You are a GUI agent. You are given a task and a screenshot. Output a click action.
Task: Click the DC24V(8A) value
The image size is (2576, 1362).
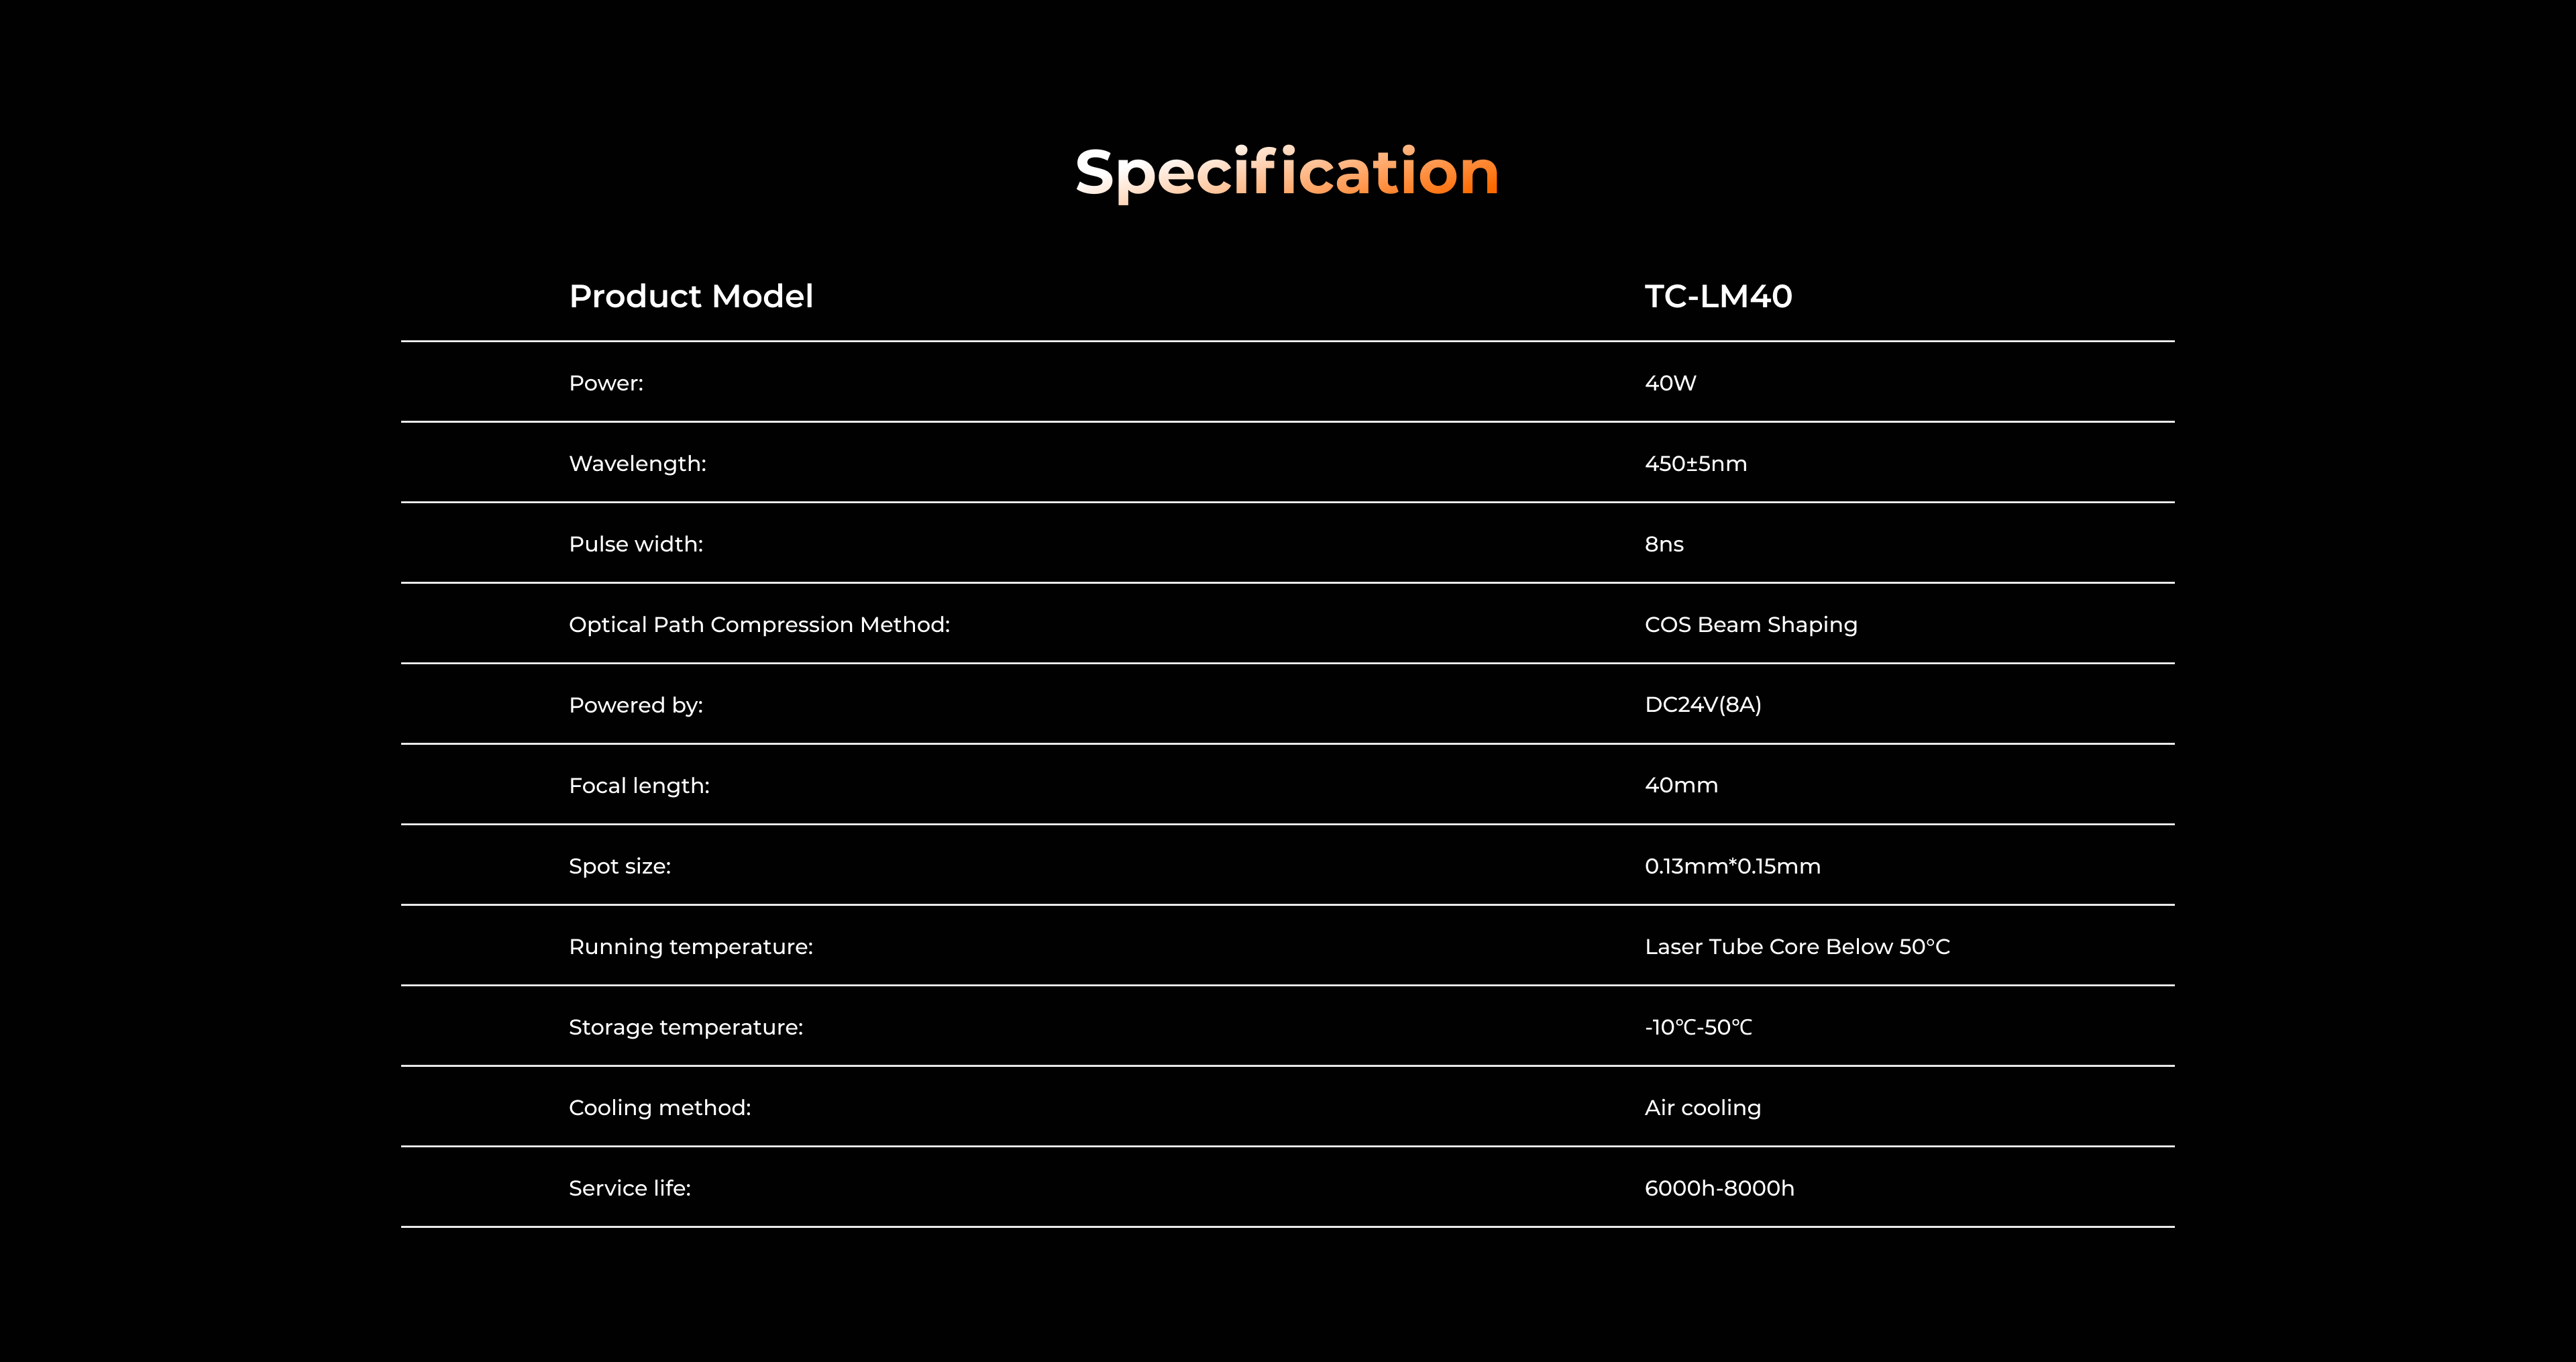[x=1702, y=705]
